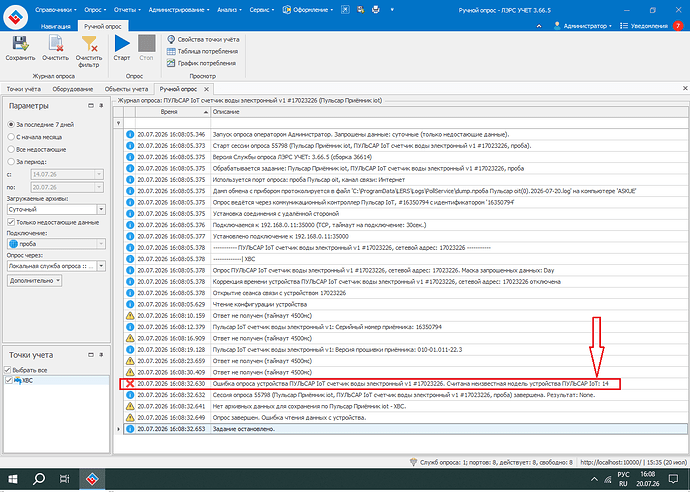690x492 pixels.
Task: Open Task View on the taskbar
Action: tap(65, 479)
